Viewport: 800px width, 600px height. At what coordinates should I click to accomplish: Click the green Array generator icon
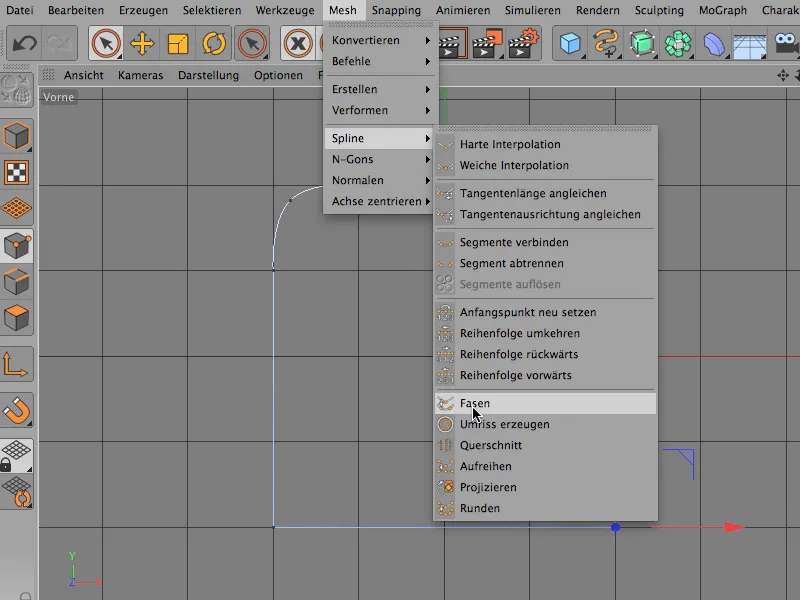click(x=678, y=43)
